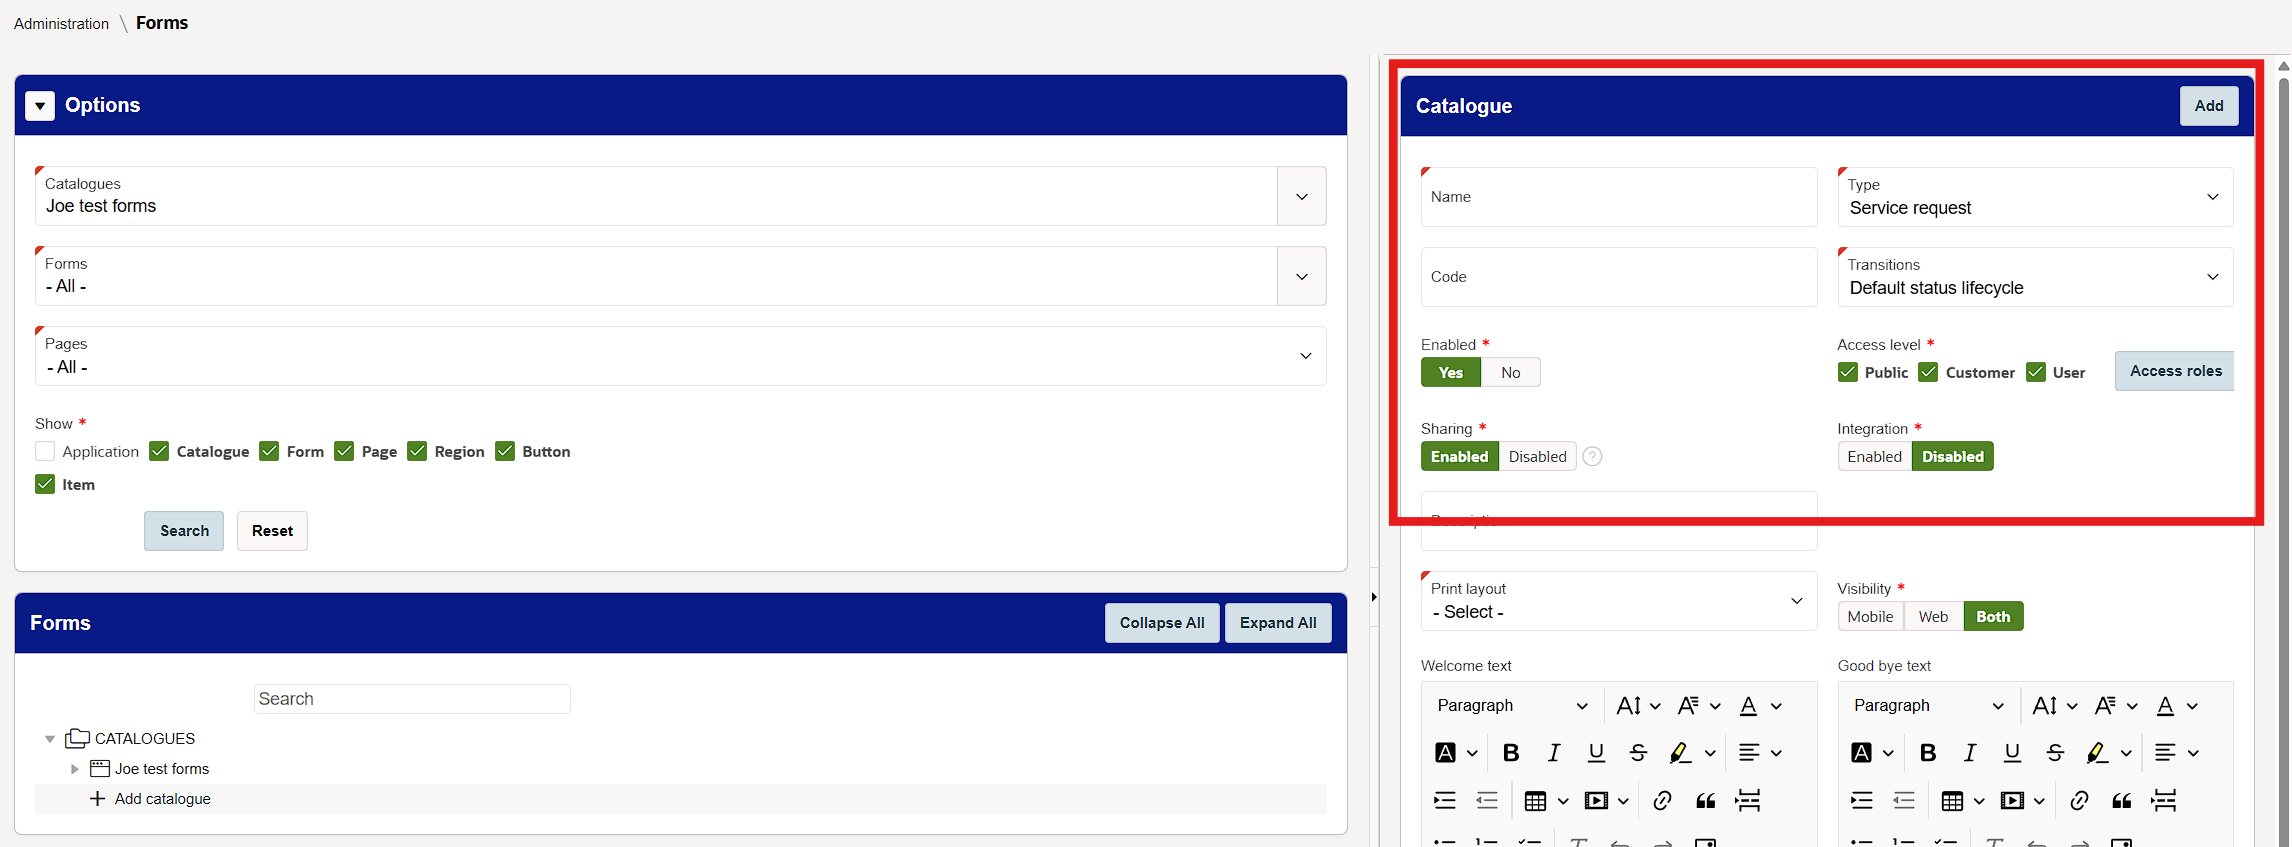Screen dimensions: 2292x847
Task: Click Italic in Welcome text editor
Action: (1553, 753)
